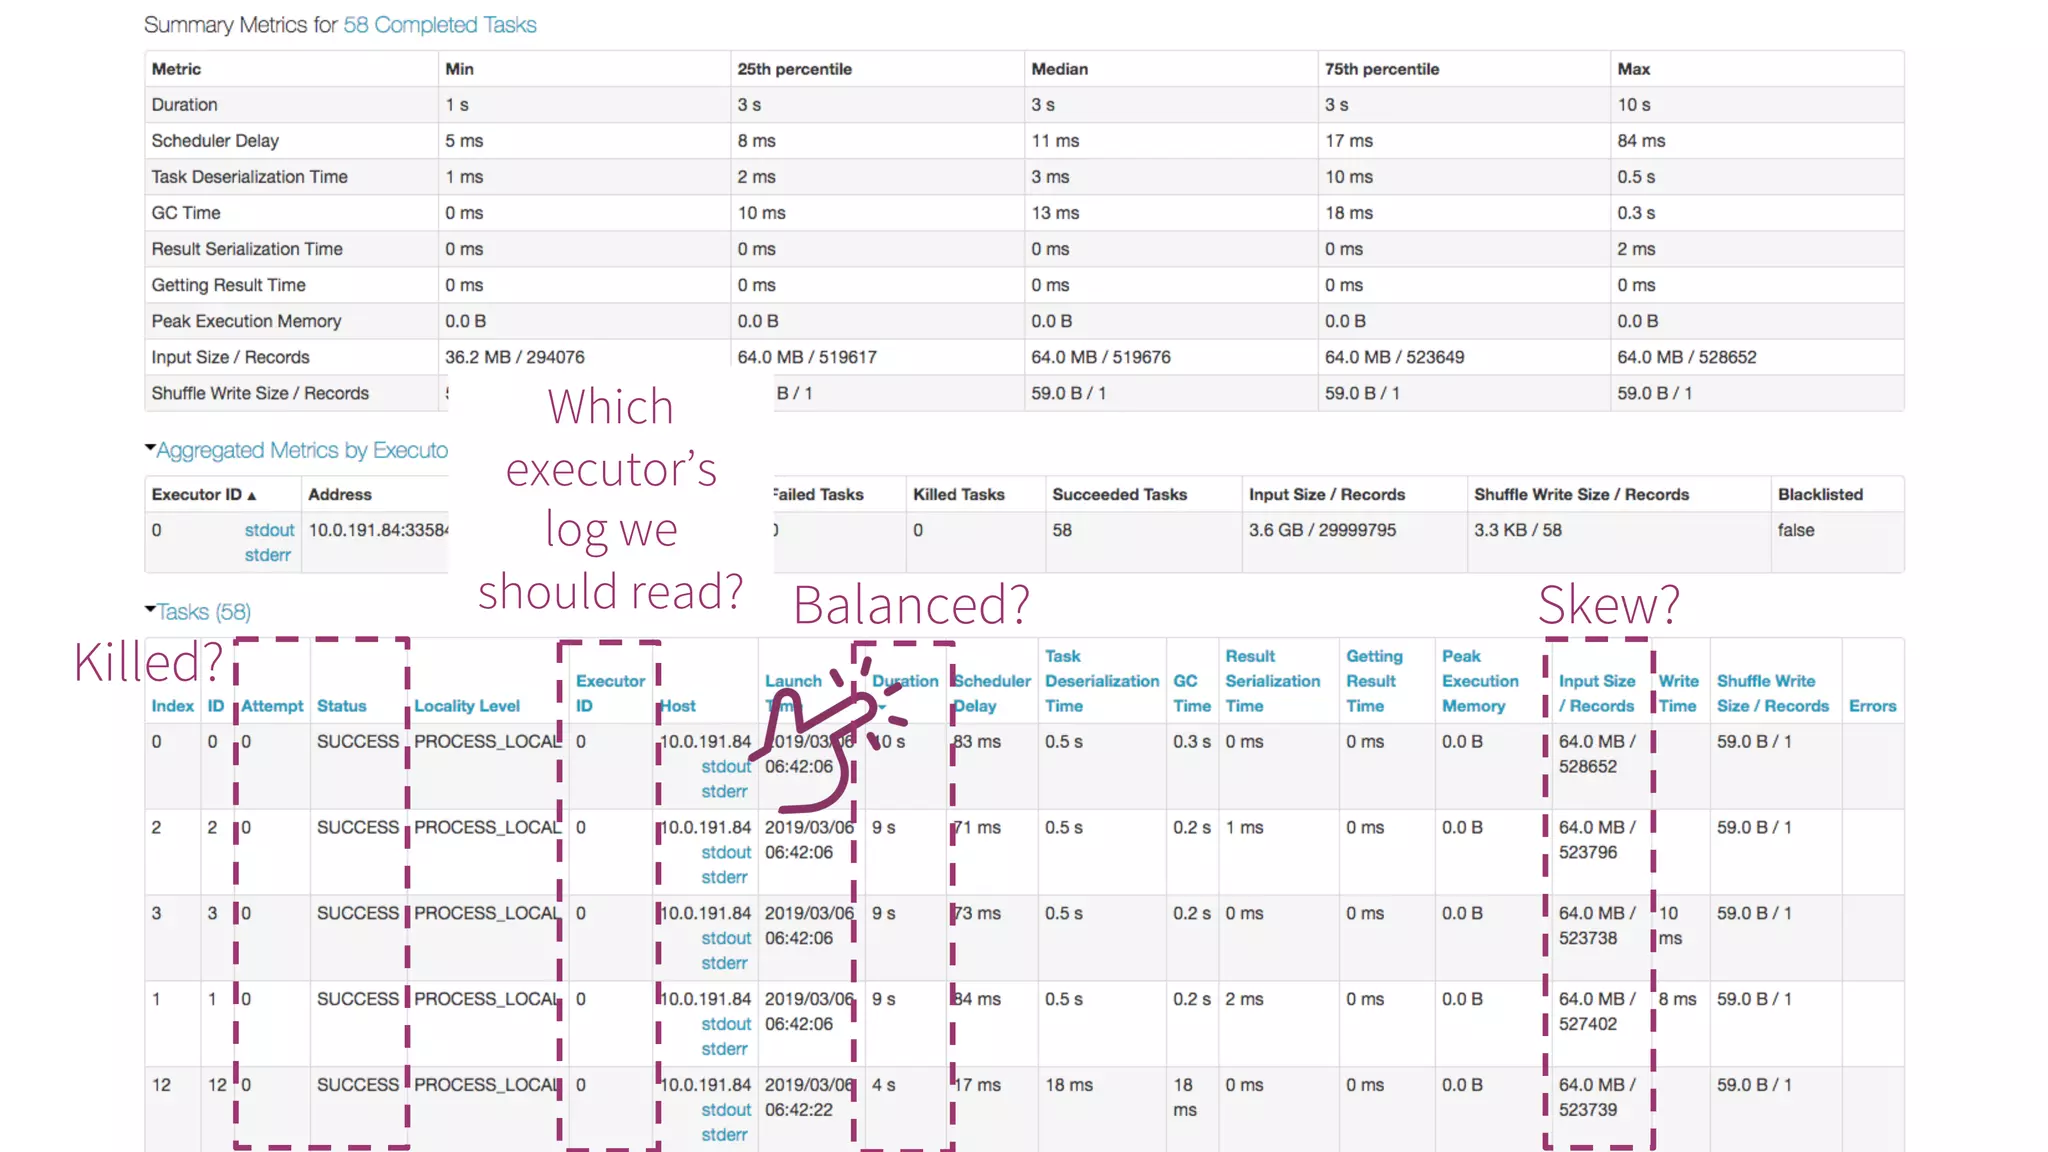Open stdout log for task index 2

[726, 853]
